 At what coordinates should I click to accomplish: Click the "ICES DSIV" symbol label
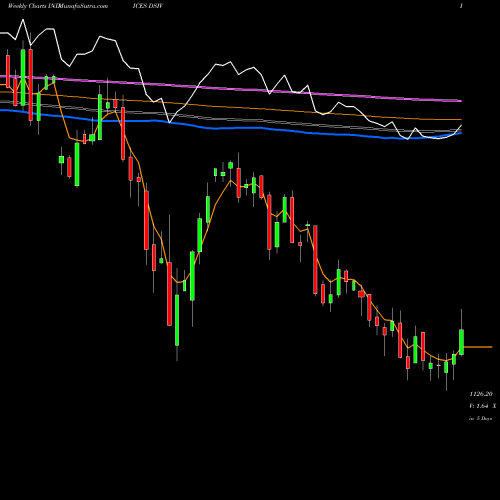tap(148, 6)
